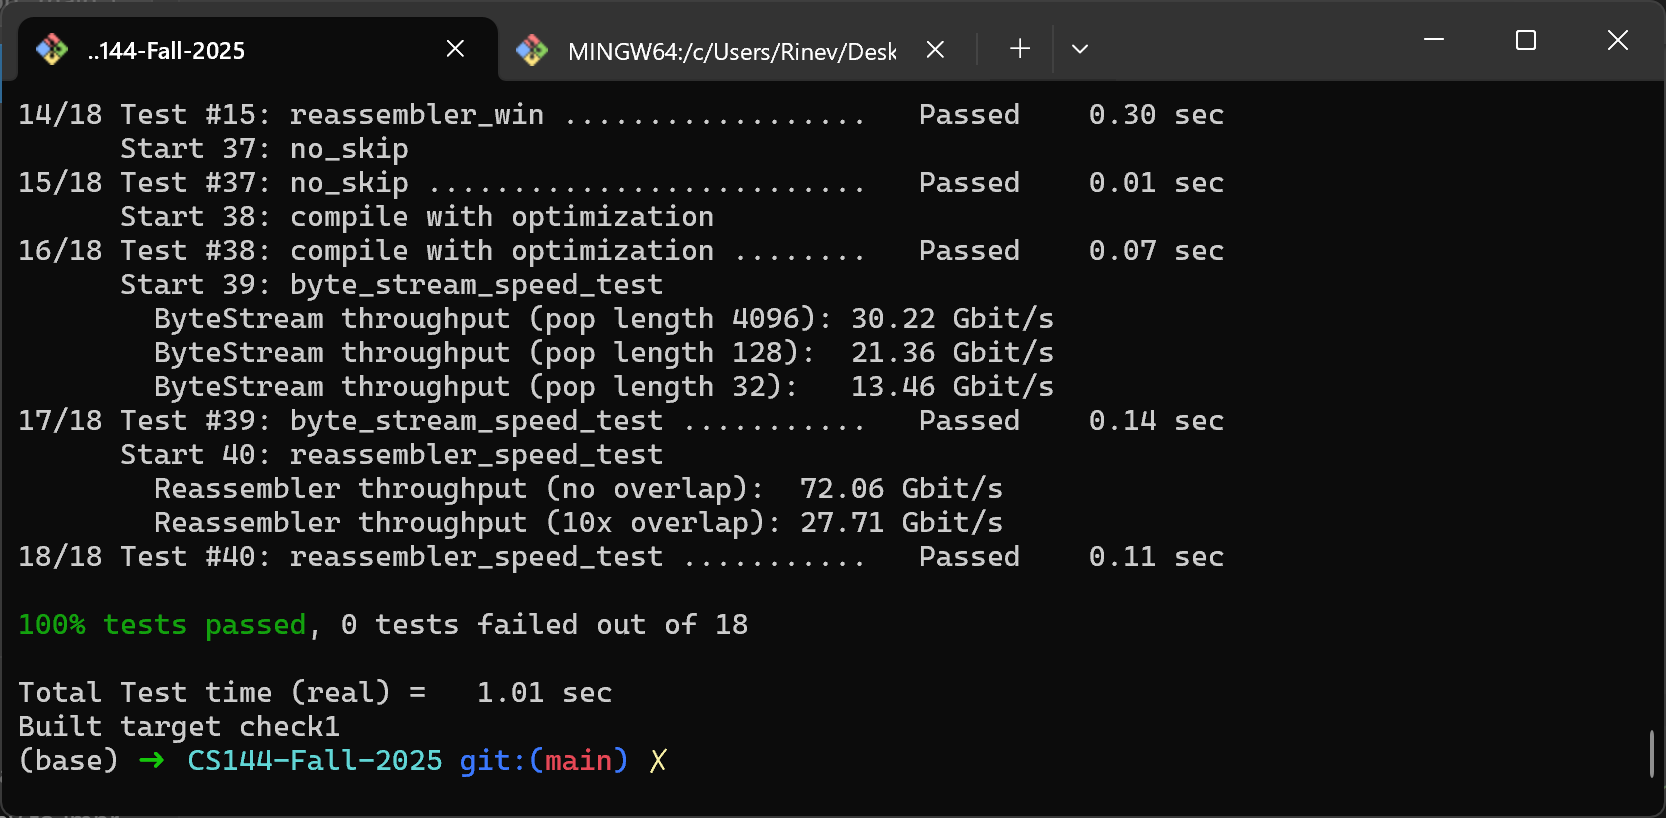Viewport: 1666px width, 818px height.
Task: Click the CS144-Fall-2025 directory name in the prompt
Action: pyautogui.click(x=315, y=761)
